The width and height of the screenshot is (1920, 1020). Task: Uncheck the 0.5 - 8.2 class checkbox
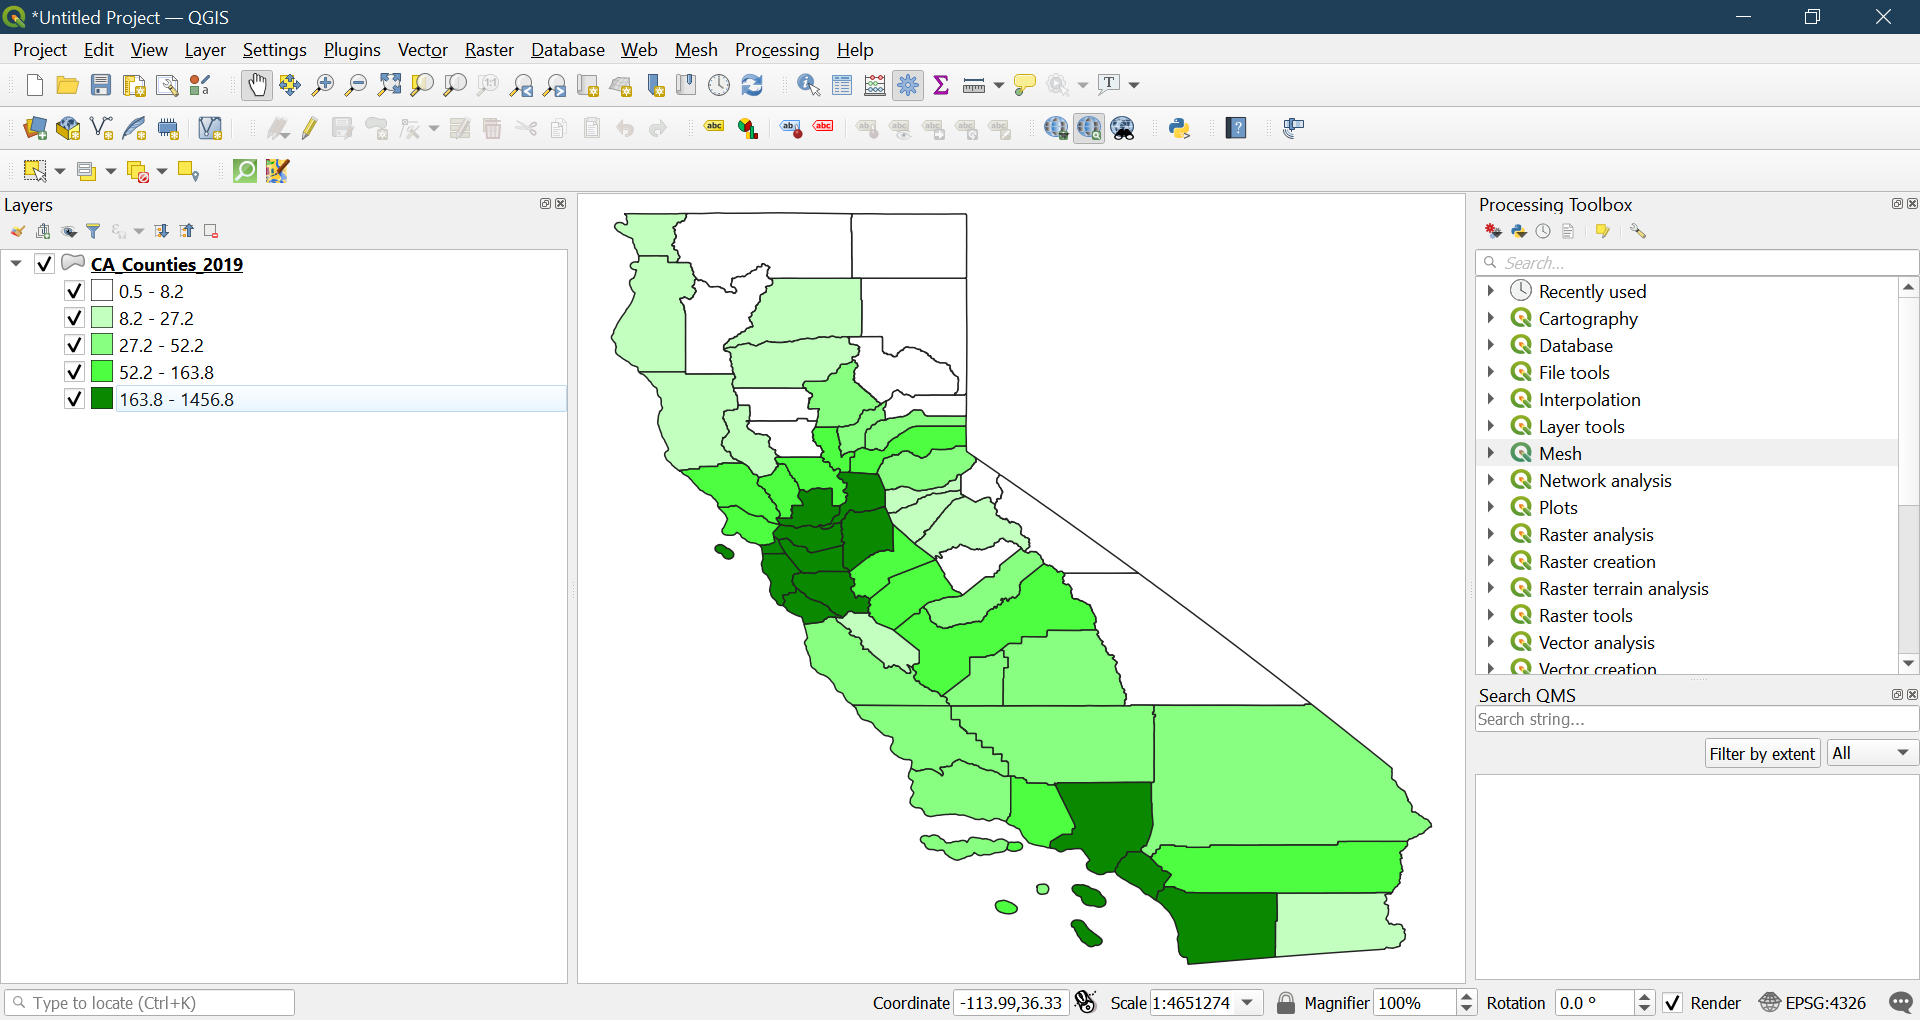[74, 291]
